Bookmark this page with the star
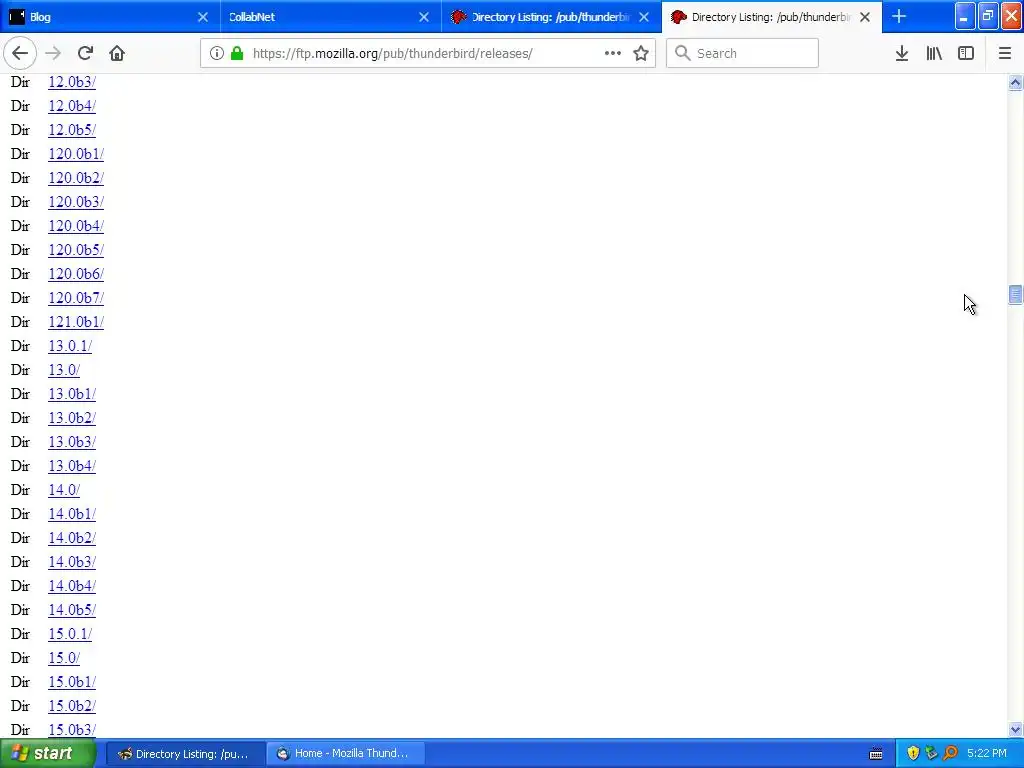Image resolution: width=1024 pixels, height=768 pixels. point(641,54)
